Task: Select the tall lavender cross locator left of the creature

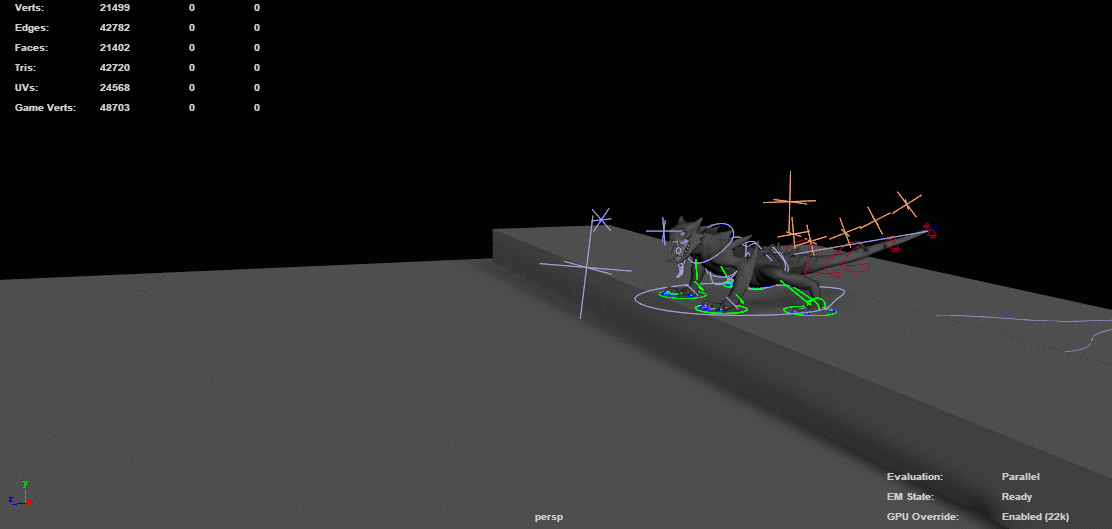Action: tap(586, 267)
